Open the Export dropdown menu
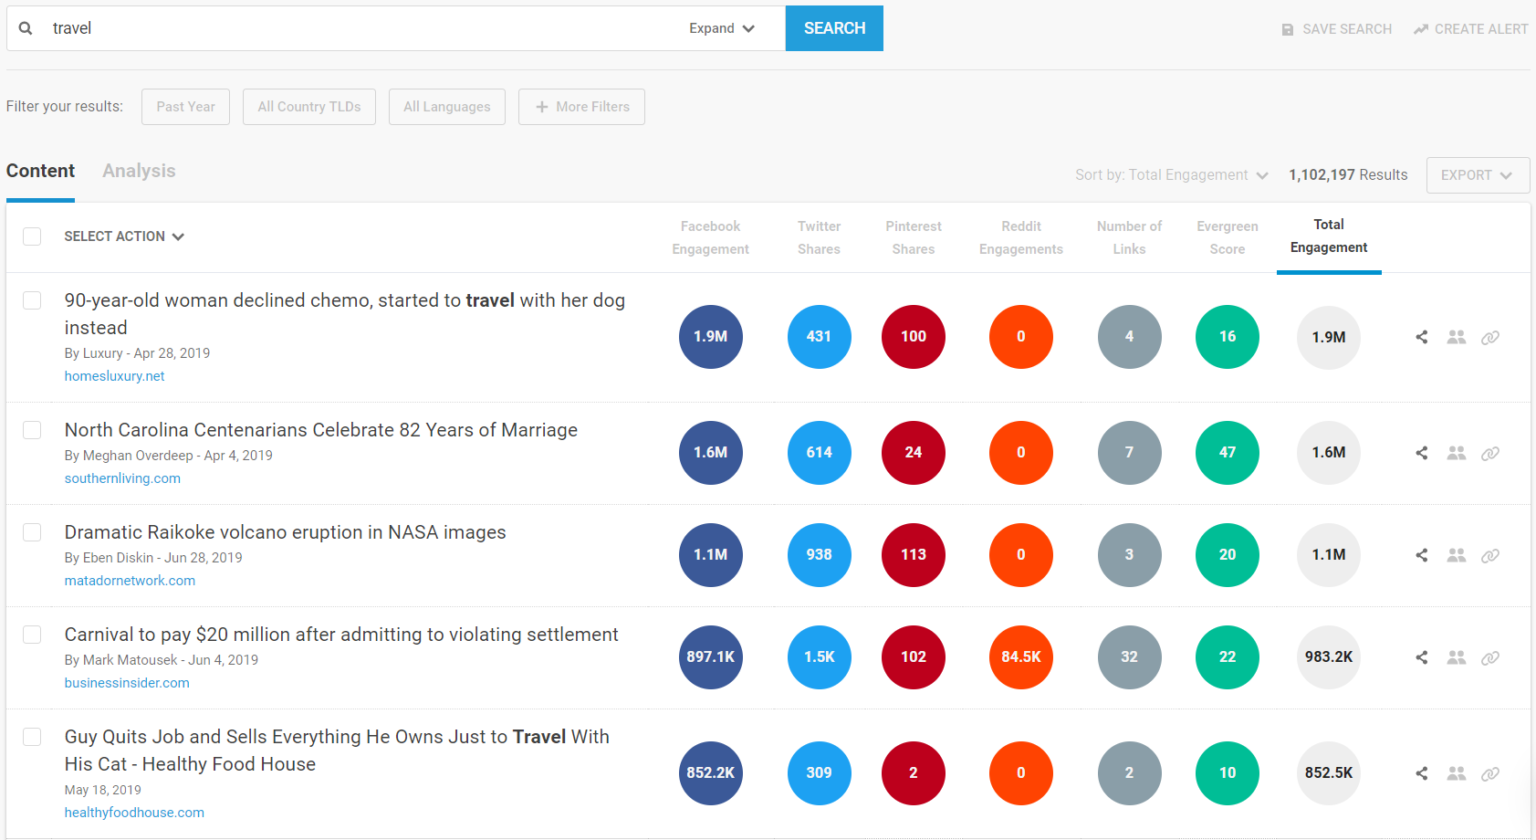 coord(1477,175)
